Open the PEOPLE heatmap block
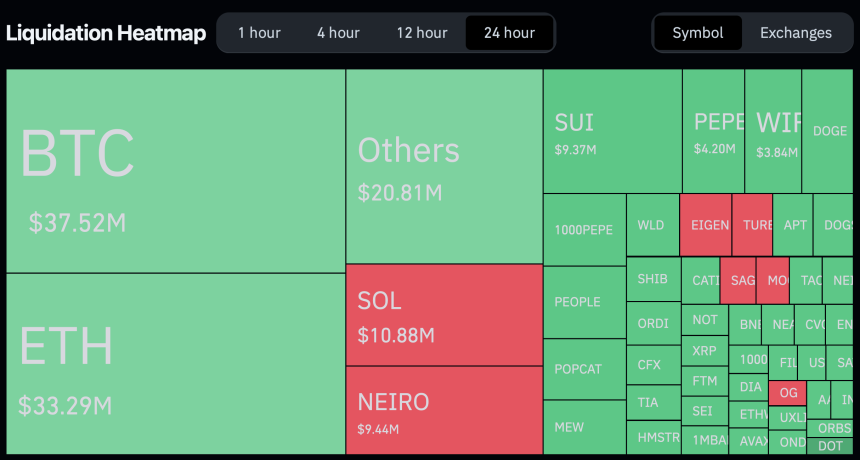 pos(584,302)
